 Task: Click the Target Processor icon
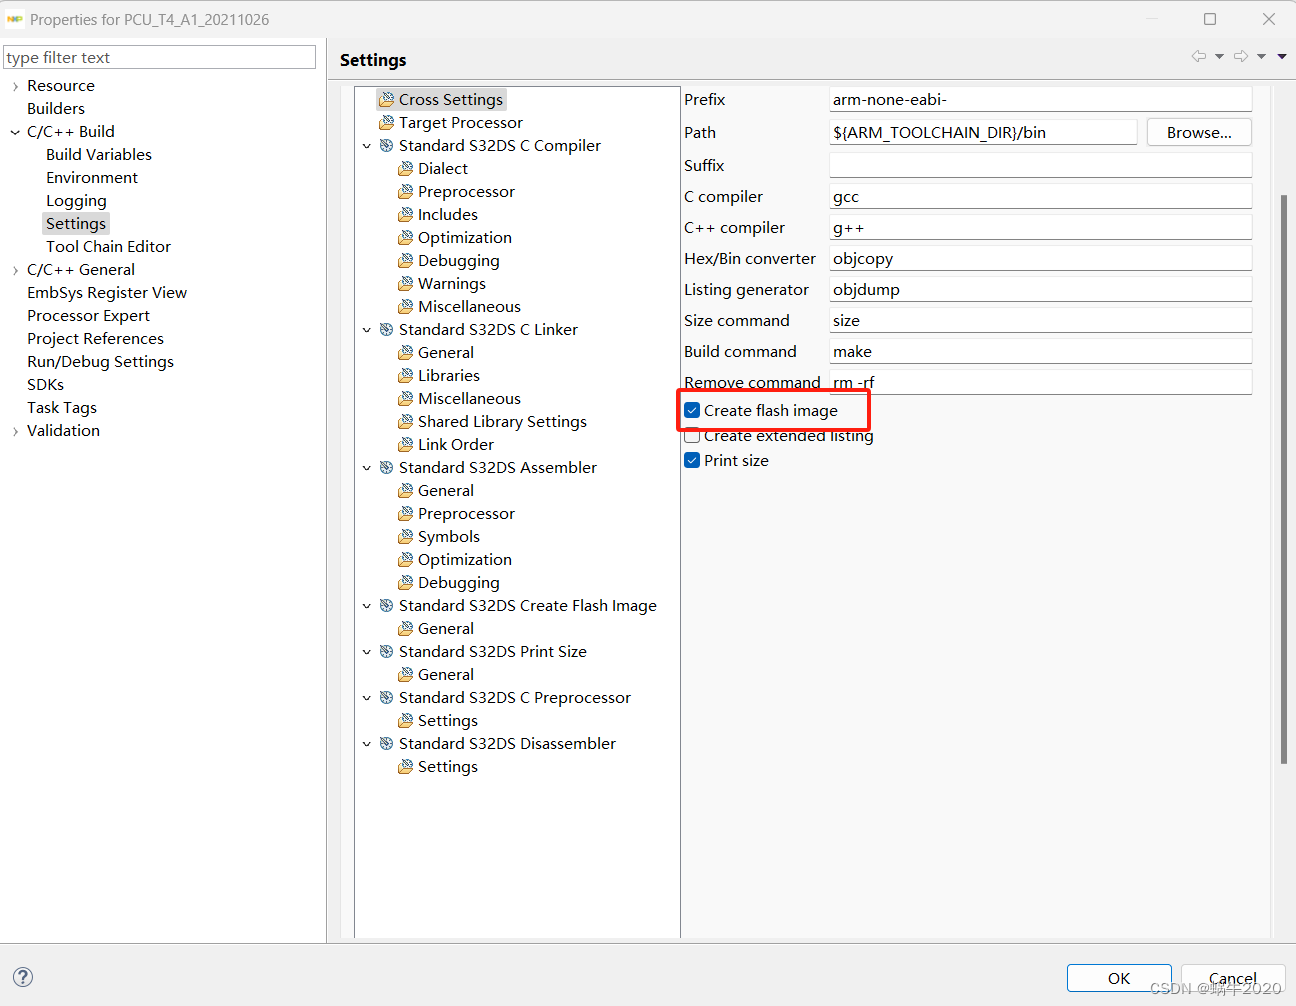(386, 122)
